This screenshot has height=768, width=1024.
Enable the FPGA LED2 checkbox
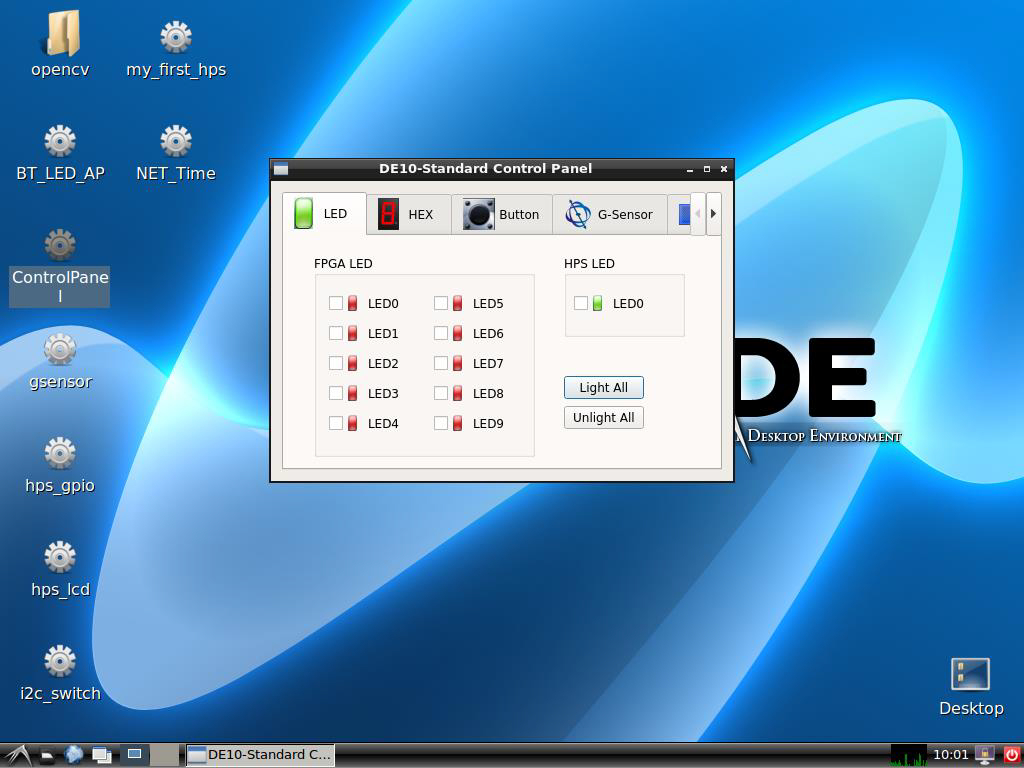tap(336, 363)
